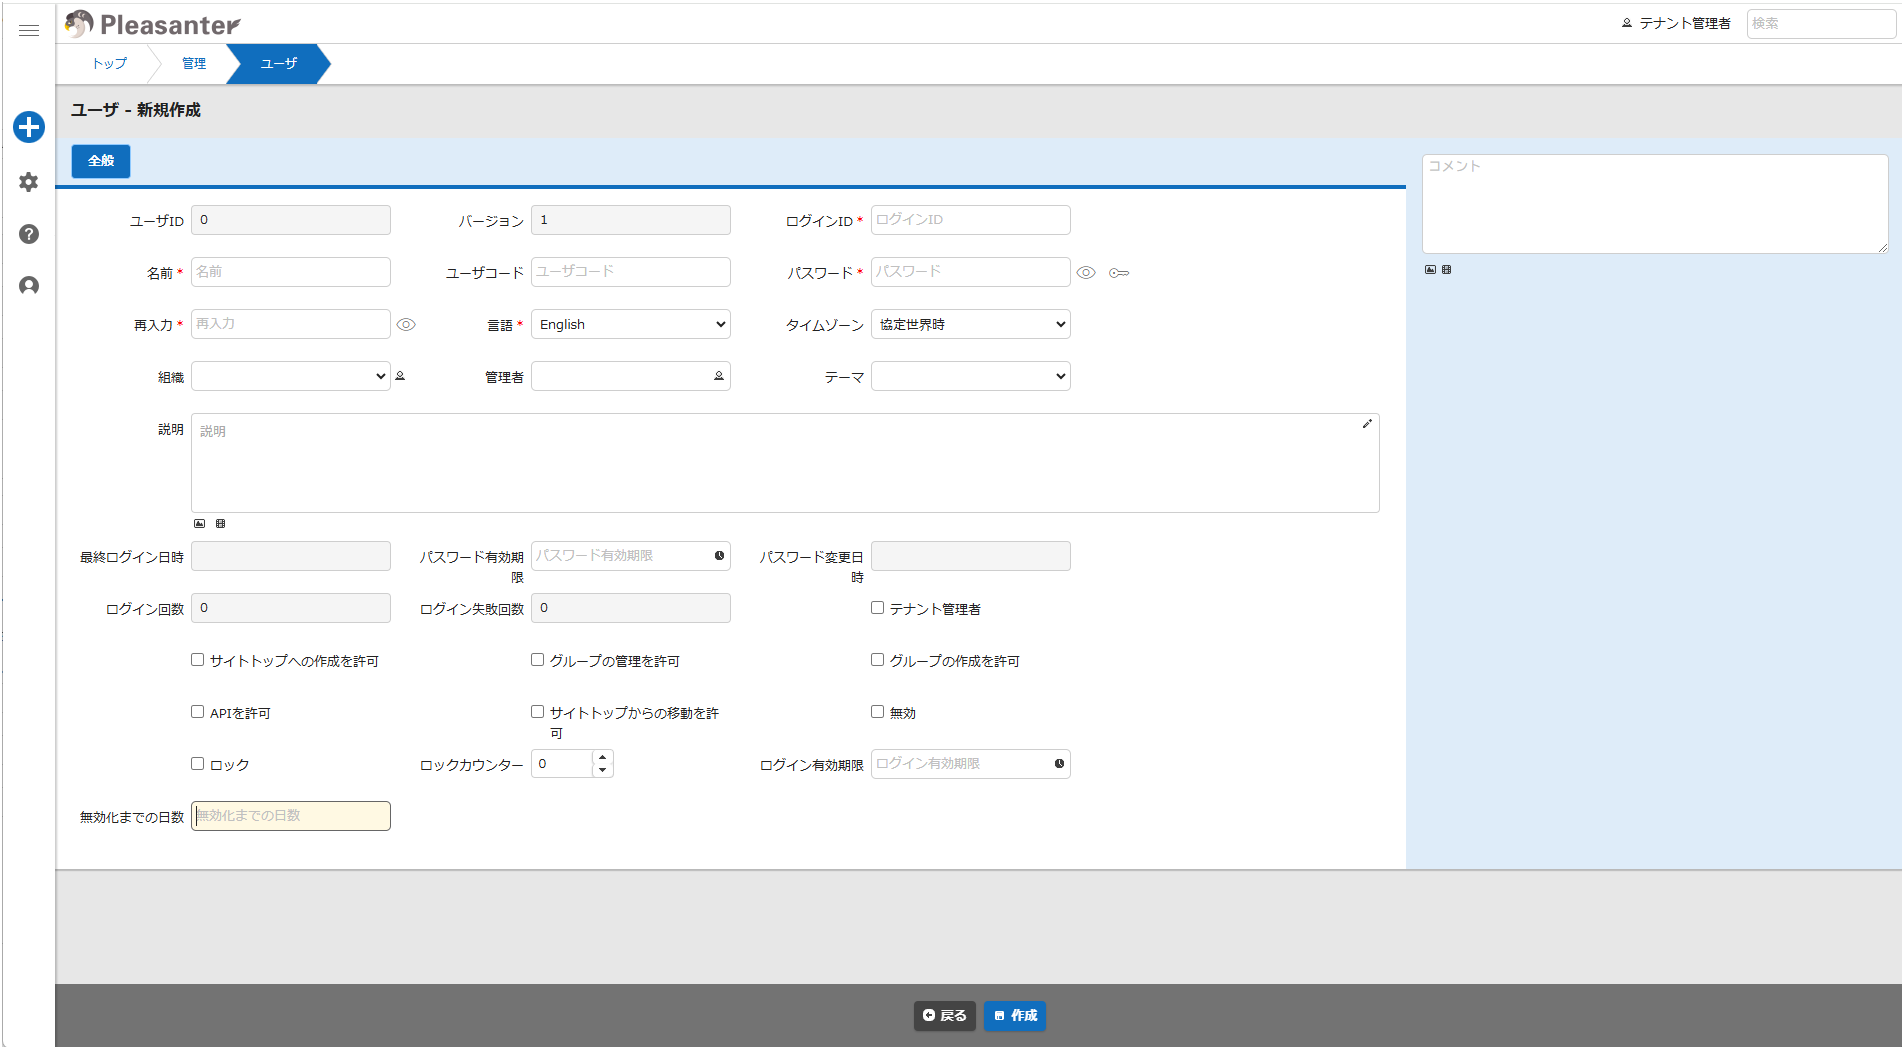Open clock picker for パスワード有効期限
Screen dimensions: 1904x1049
719,555
